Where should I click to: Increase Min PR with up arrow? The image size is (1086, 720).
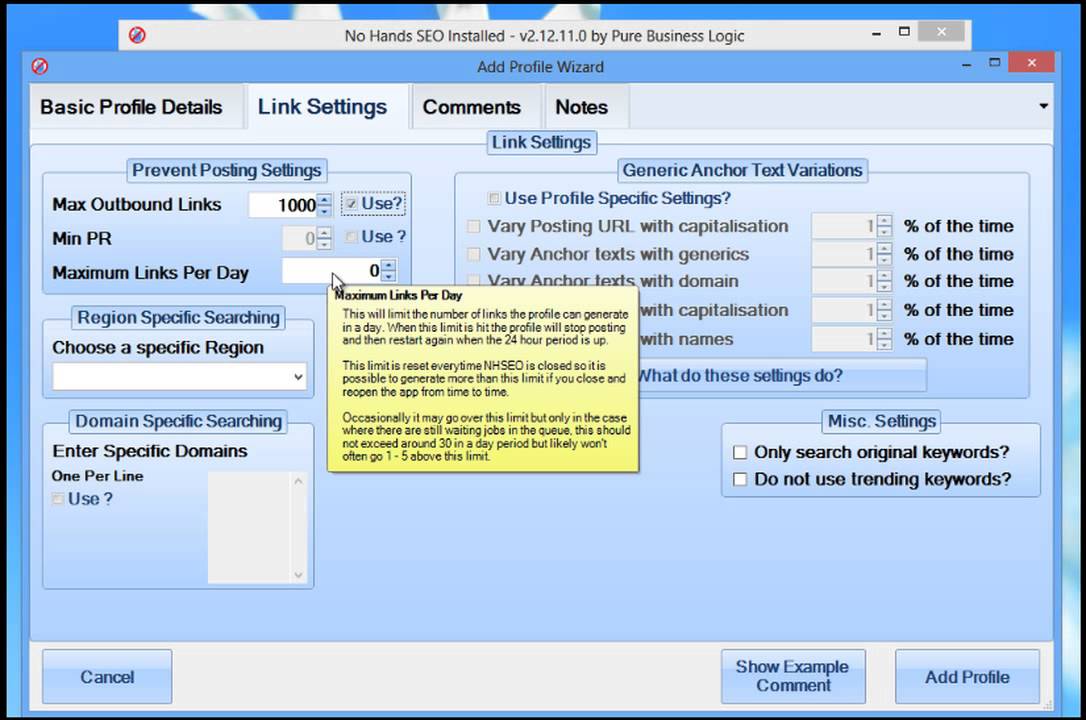tap(325, 233)
